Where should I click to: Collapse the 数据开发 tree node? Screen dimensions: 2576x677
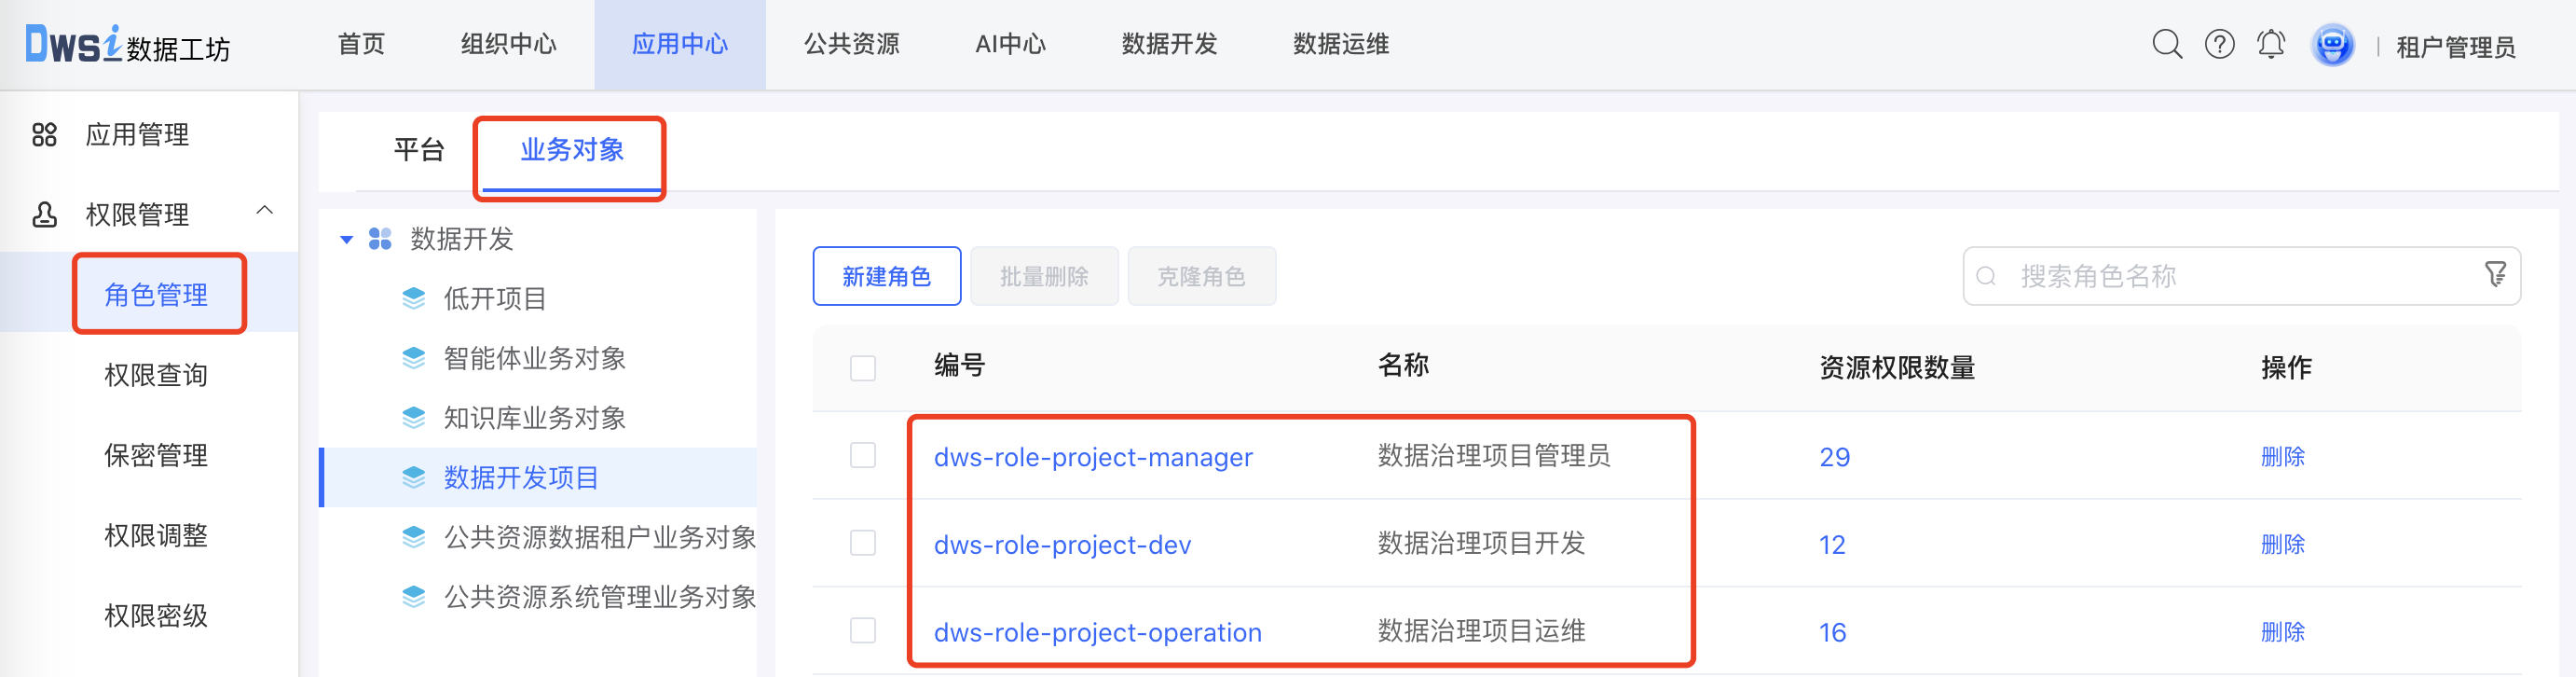point(346,240)
